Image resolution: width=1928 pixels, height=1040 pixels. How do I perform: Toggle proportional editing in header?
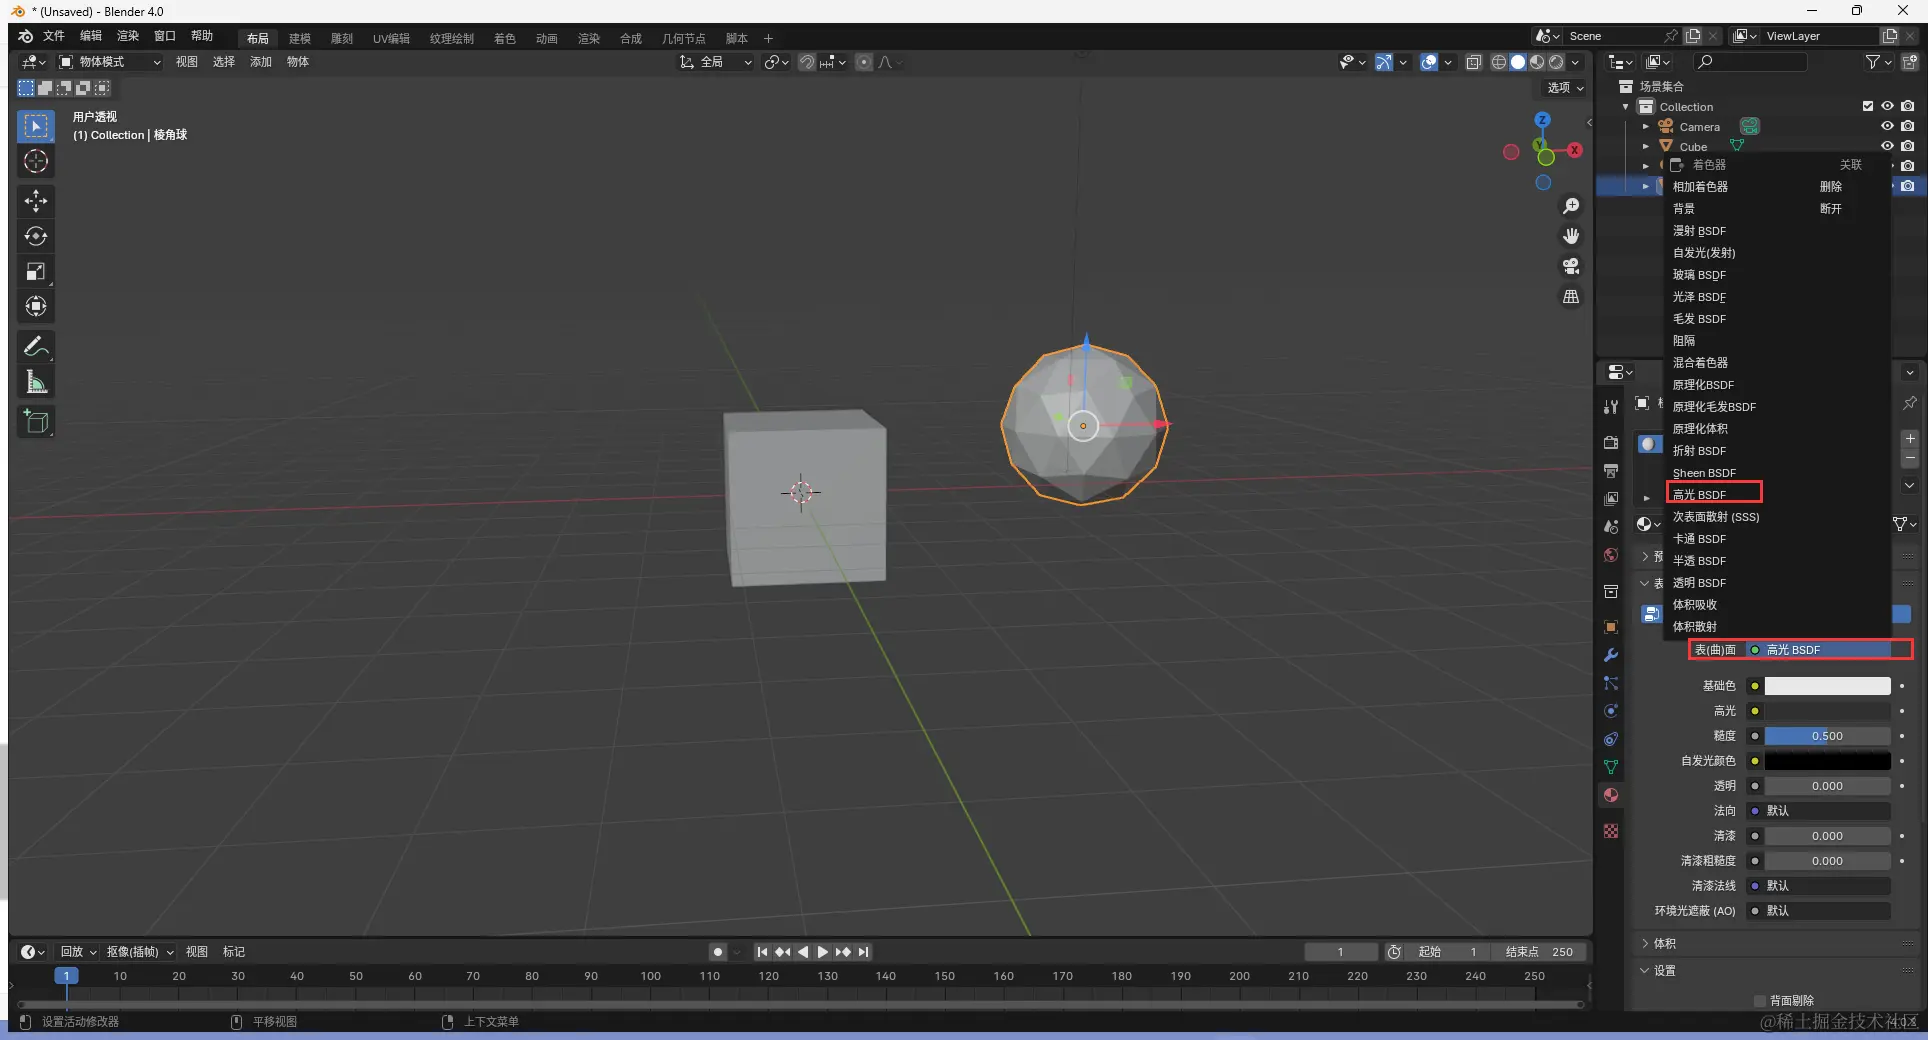point(864,62)
